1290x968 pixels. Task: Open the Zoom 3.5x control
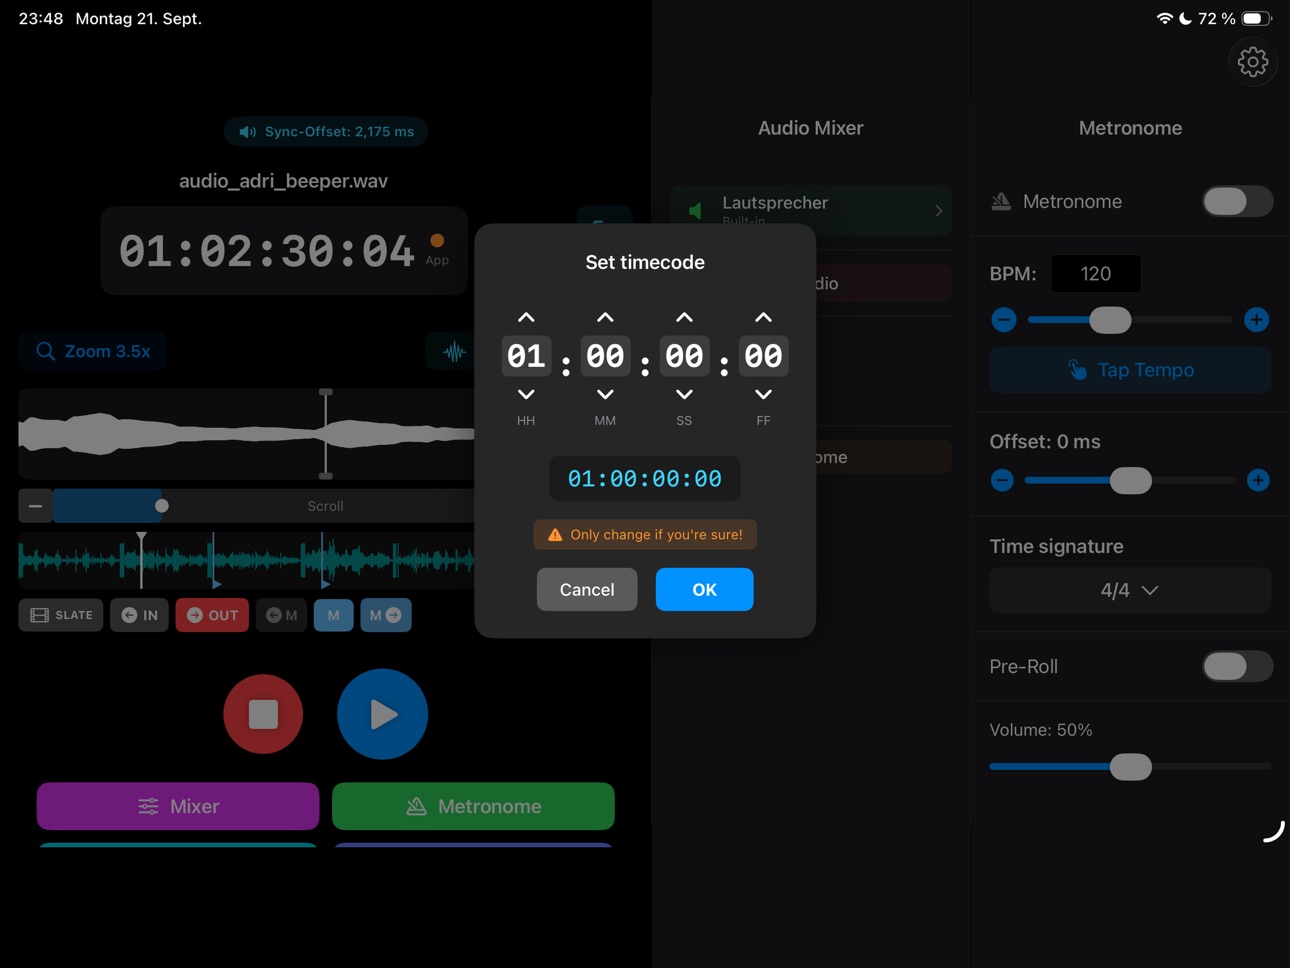(x=93, y=351)
